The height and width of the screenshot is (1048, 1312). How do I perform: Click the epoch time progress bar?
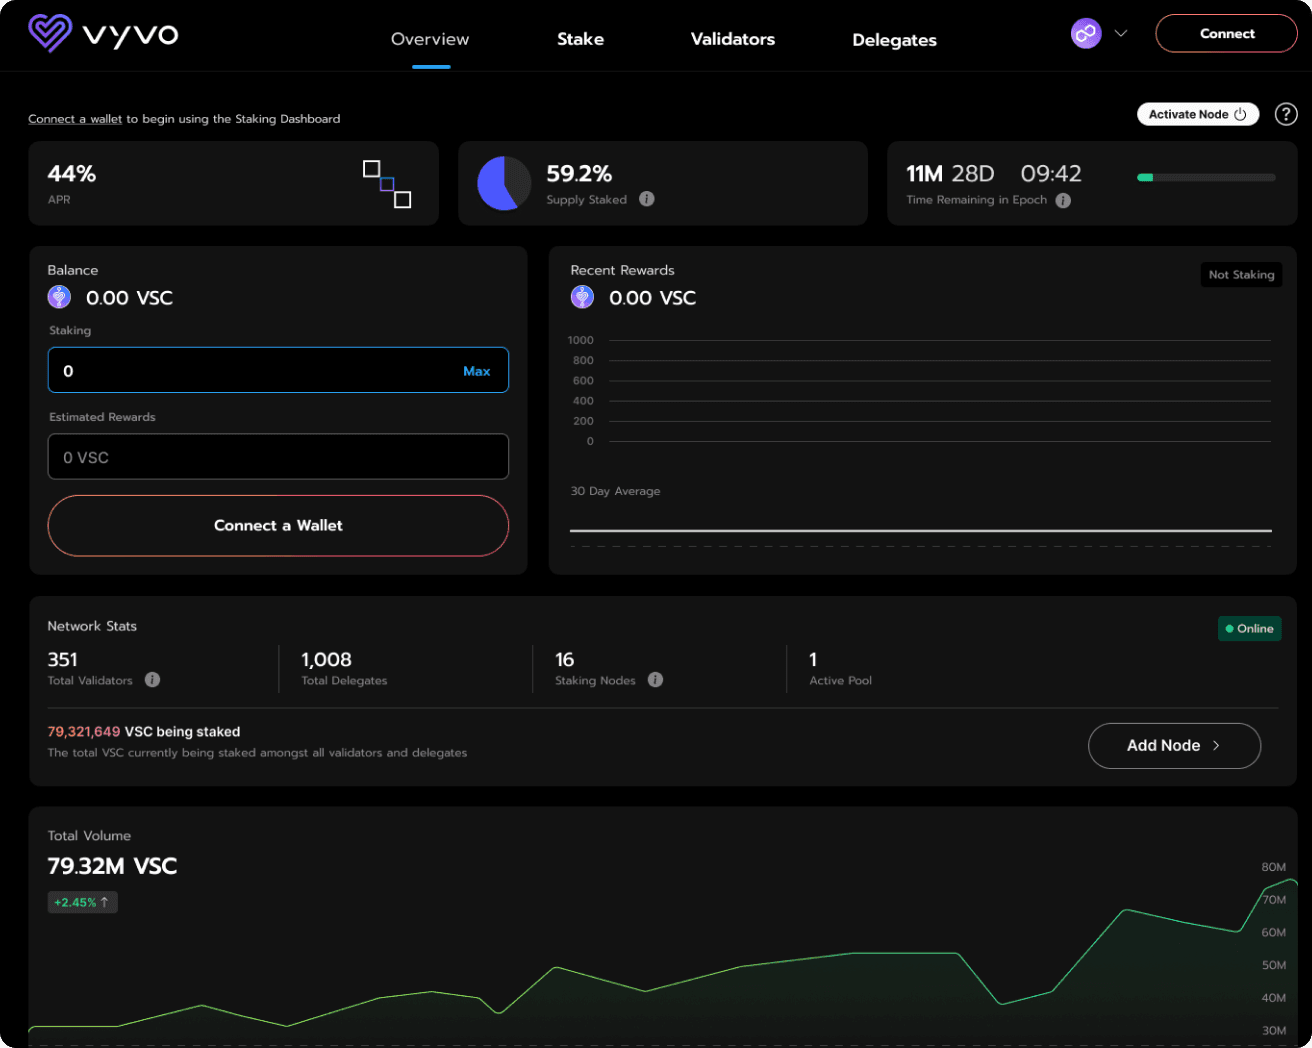(1206, 177)
